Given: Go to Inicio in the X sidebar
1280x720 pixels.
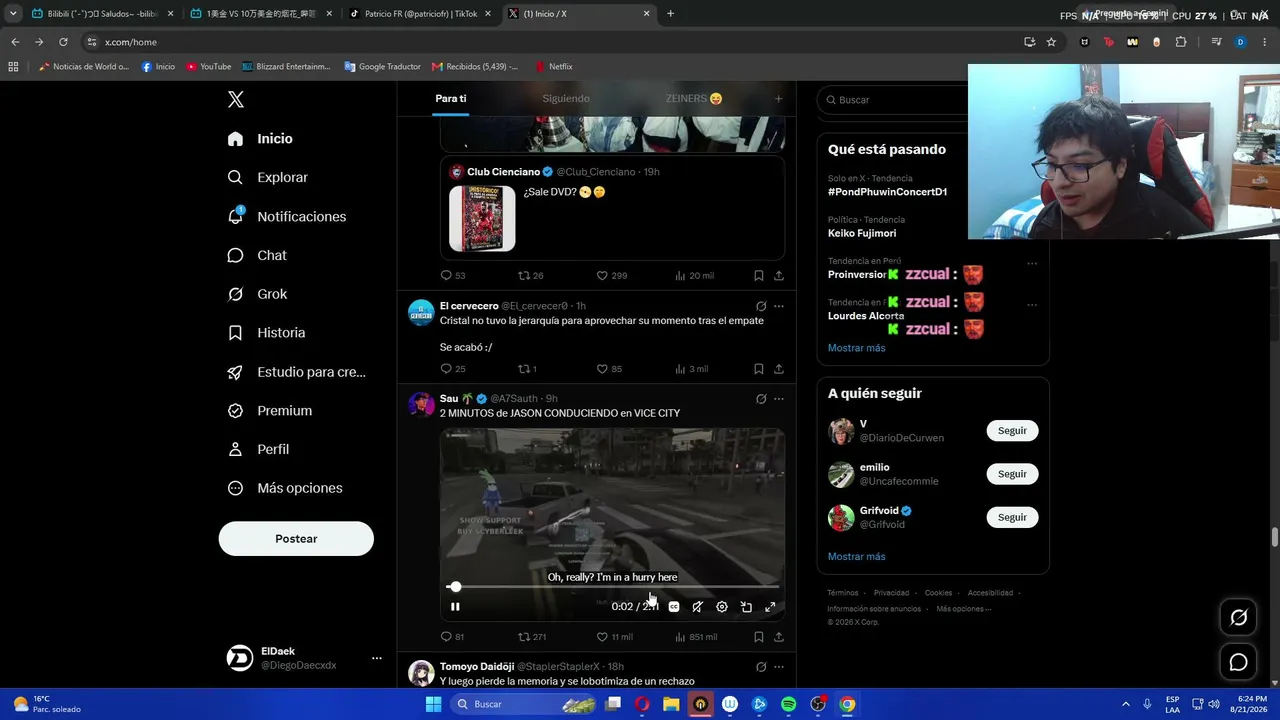Looking at the screenshot, I should (x=260, y=139).
